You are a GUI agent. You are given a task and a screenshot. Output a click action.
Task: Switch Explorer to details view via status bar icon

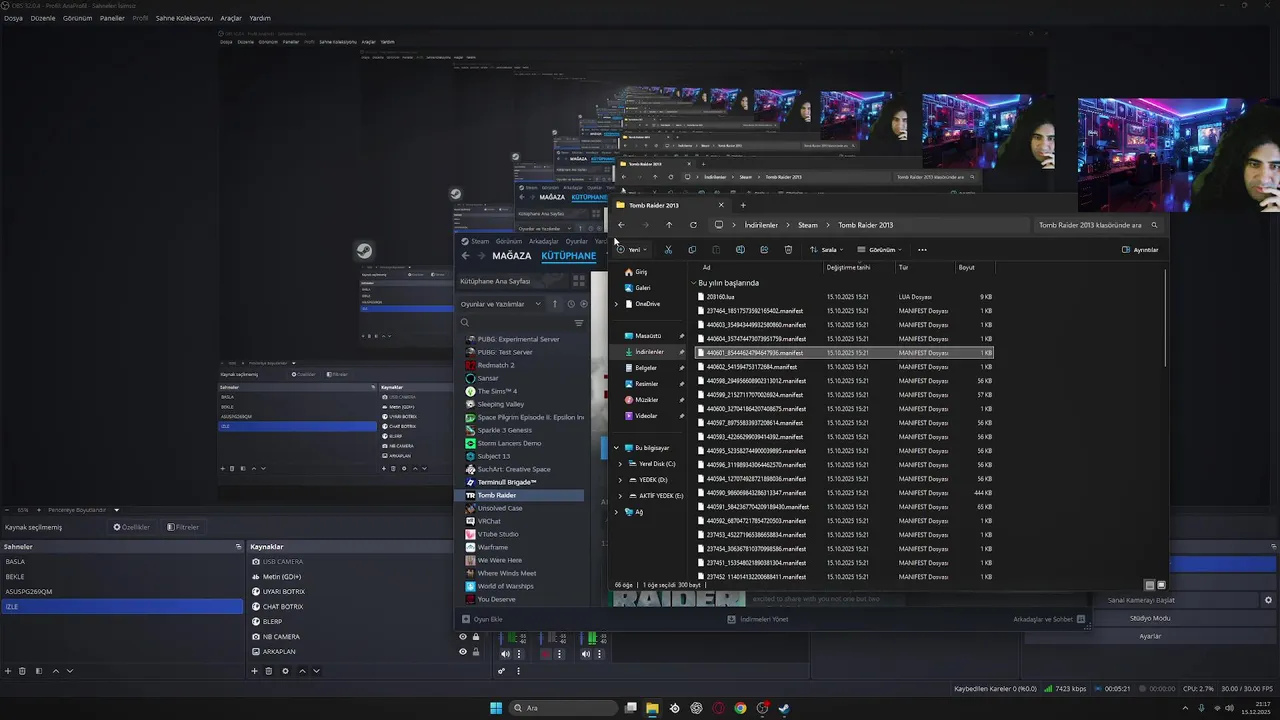pos(1149,585)
